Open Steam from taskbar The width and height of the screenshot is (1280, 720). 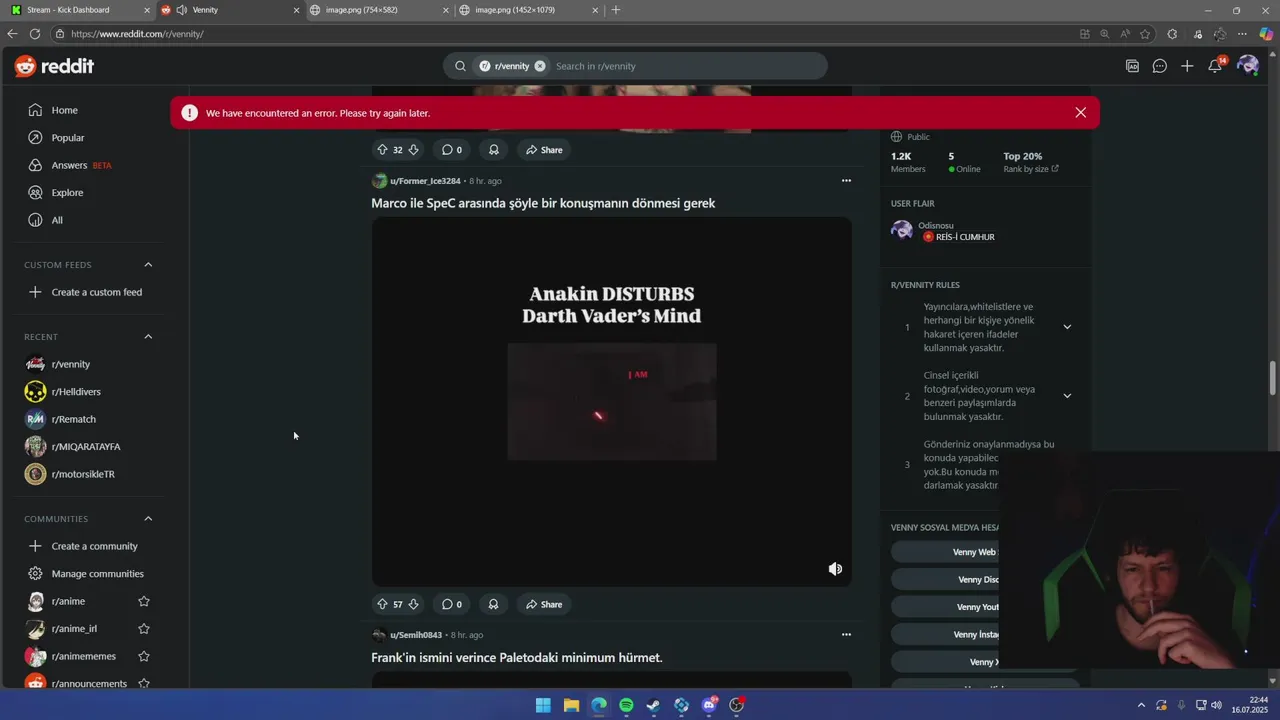tap(654, 705)
